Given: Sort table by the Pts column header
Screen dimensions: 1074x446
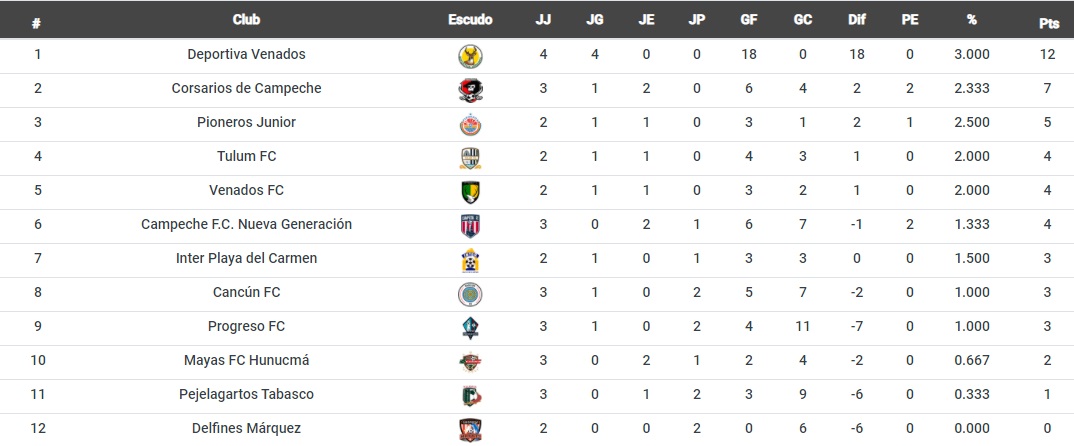Looking at the screenshot, I should click(1048, 23).
